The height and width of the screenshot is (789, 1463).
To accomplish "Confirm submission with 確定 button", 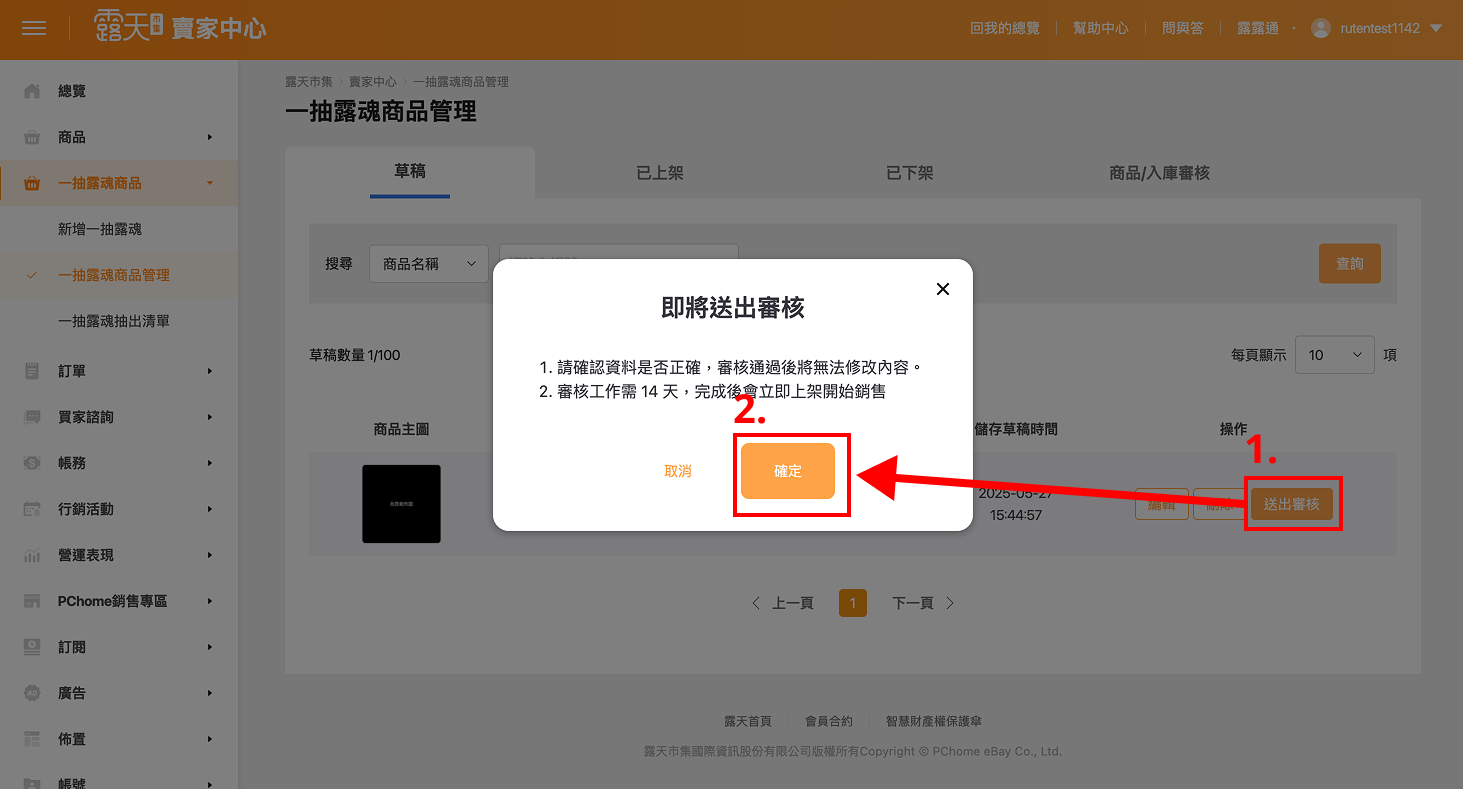I will coord(788,471).
